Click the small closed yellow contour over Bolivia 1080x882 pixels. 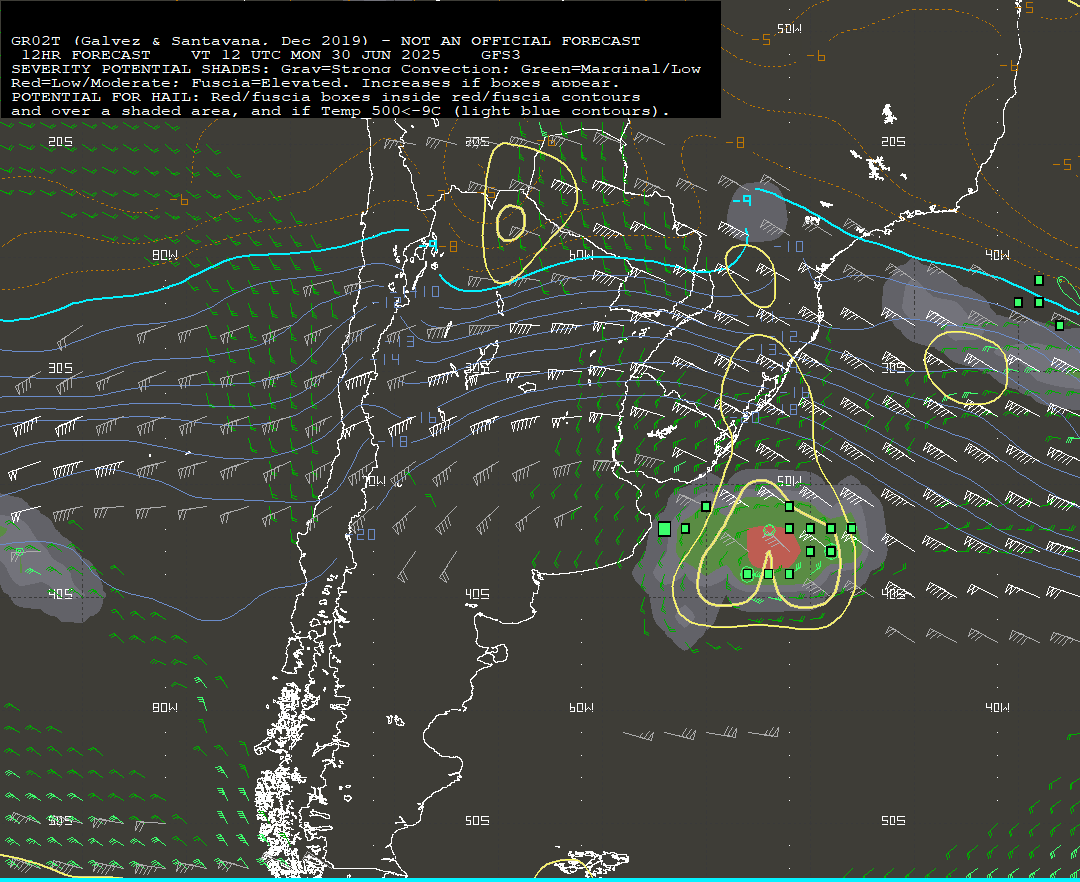click(x=511, y=222)
